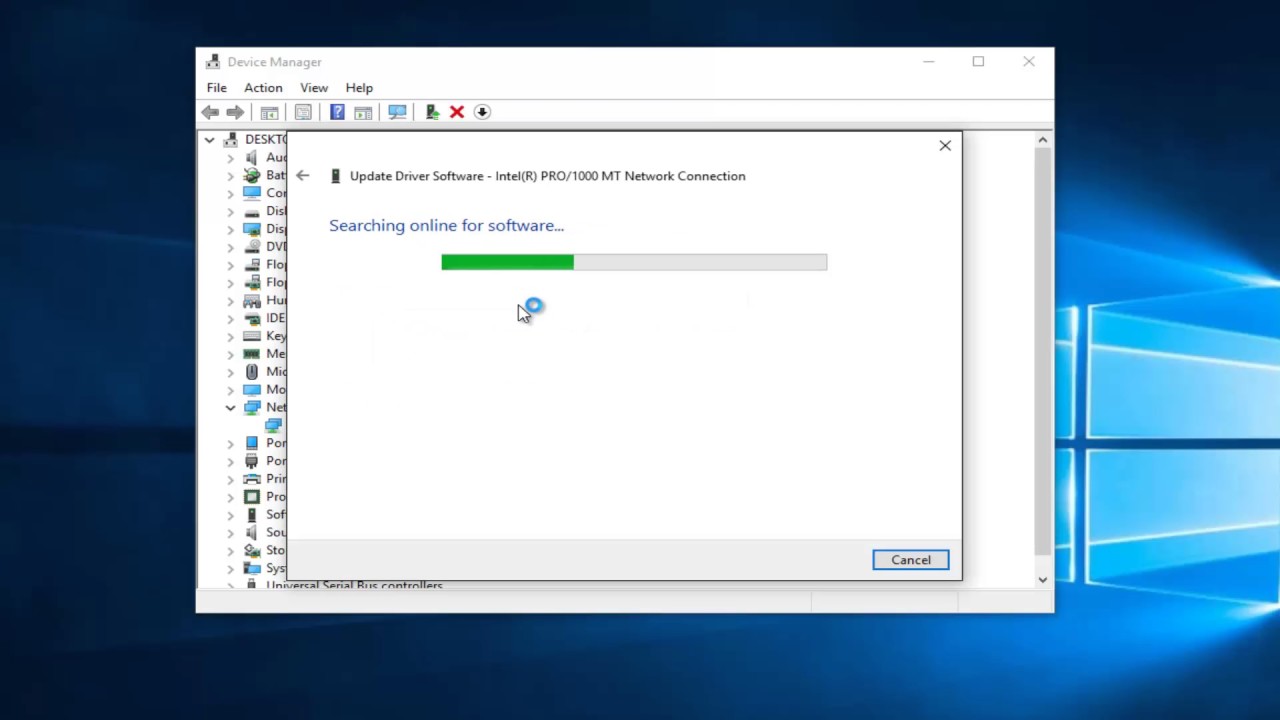Click the Uninstall device red X icon
Screen dimensions: 1280x720
click(456, 111)
